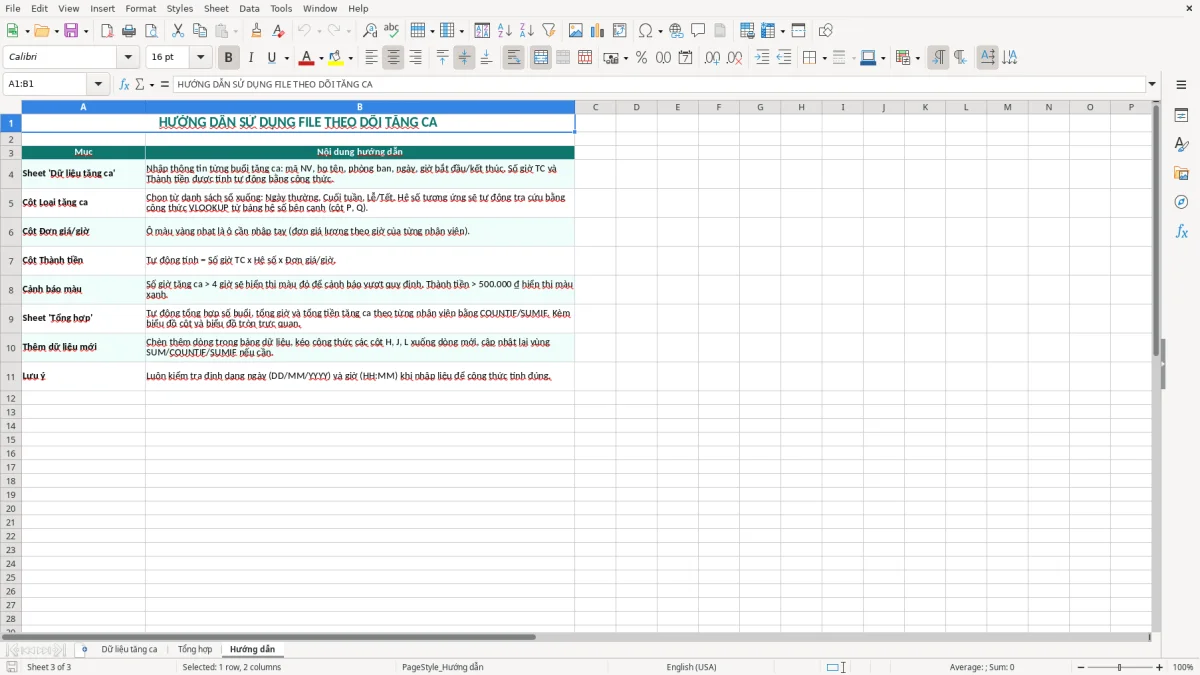The image size is (1200, 675).
Task: Toggle Align Right
Action: (415, 58)
